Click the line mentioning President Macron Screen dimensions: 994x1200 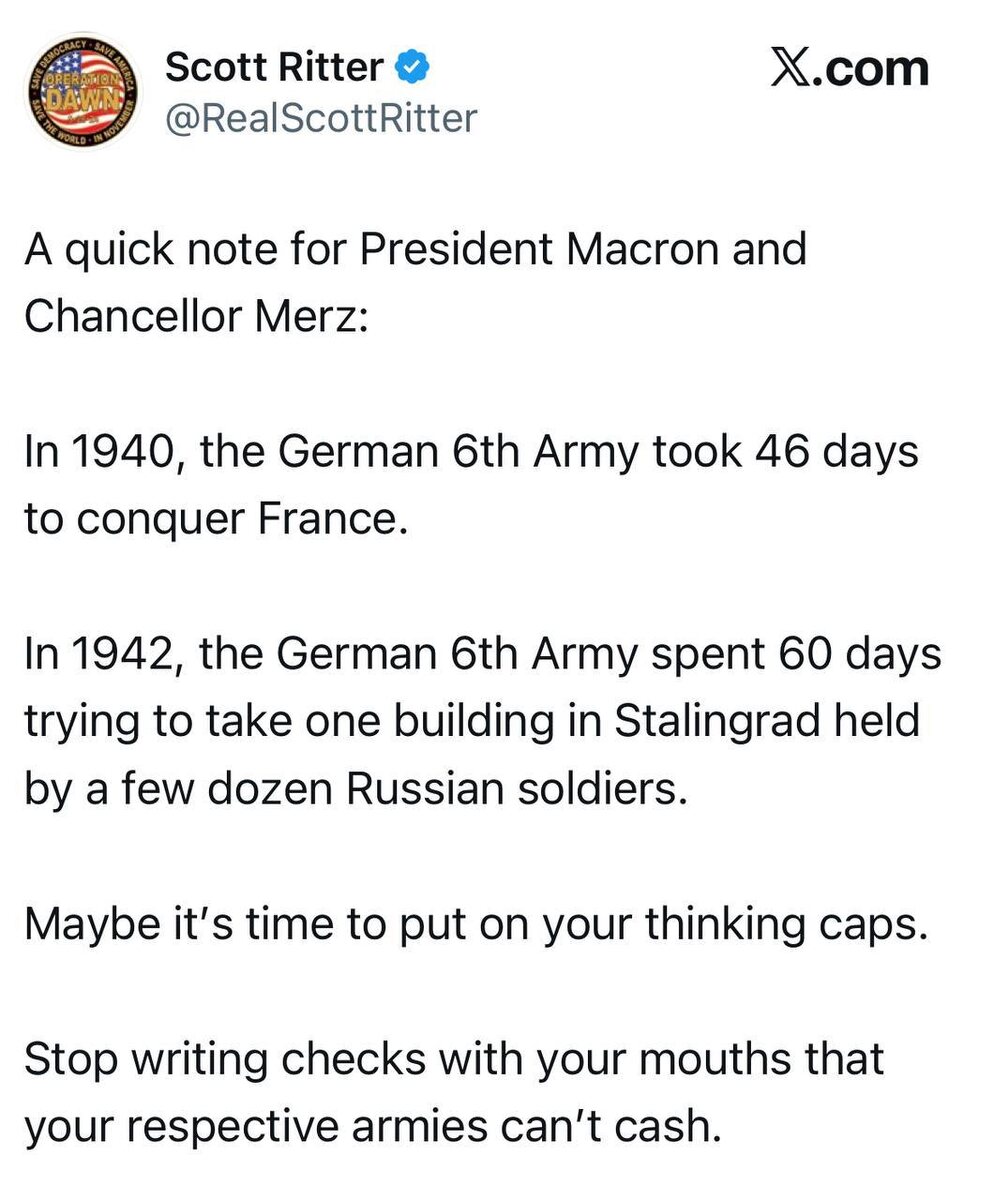415,249
